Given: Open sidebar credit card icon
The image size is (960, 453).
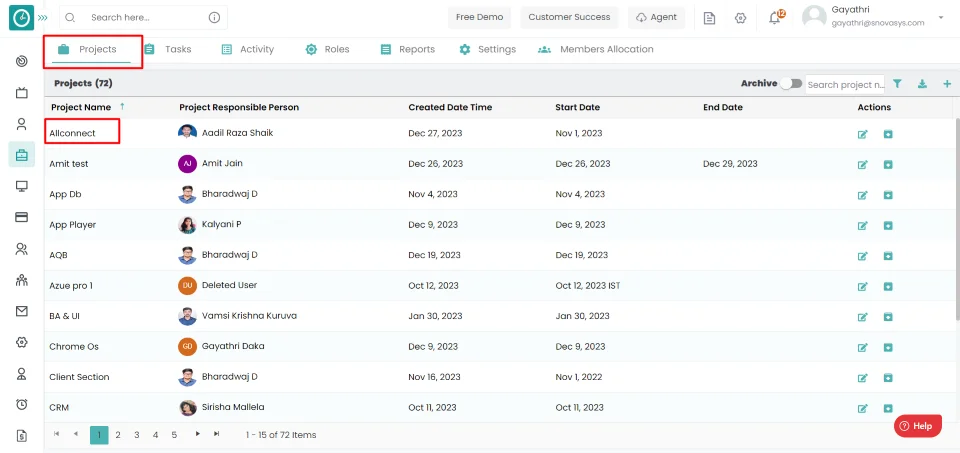Looking at the screenshot, I should tap(21, 217).
